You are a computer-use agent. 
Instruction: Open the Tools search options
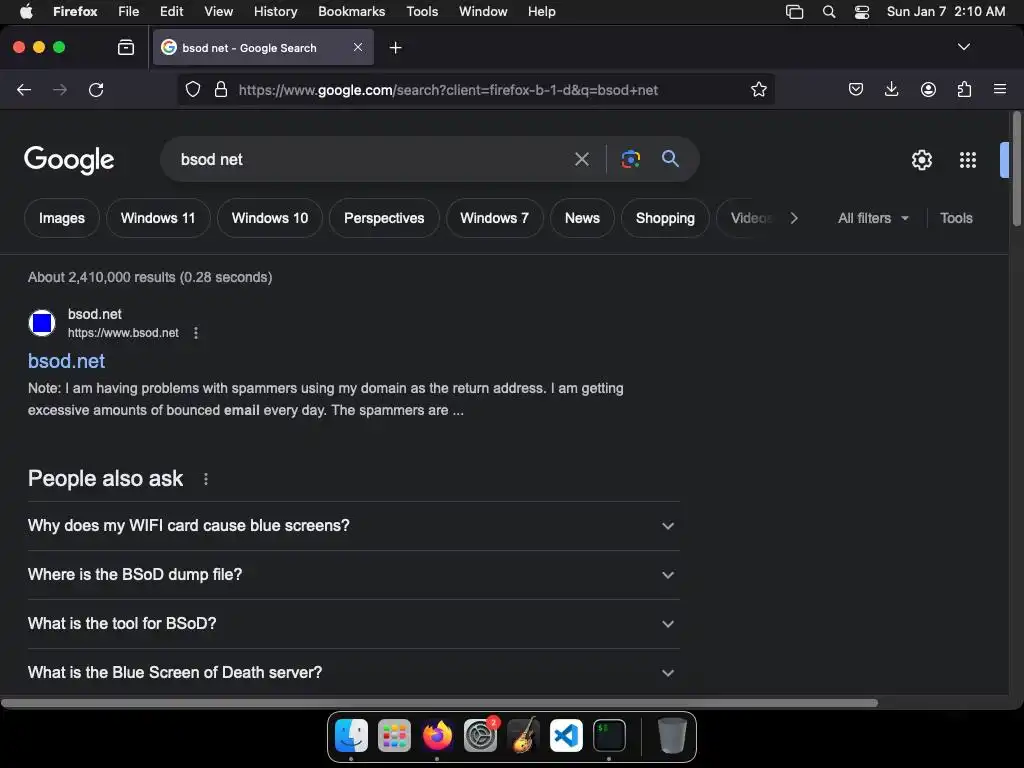(x=956, y=218)
